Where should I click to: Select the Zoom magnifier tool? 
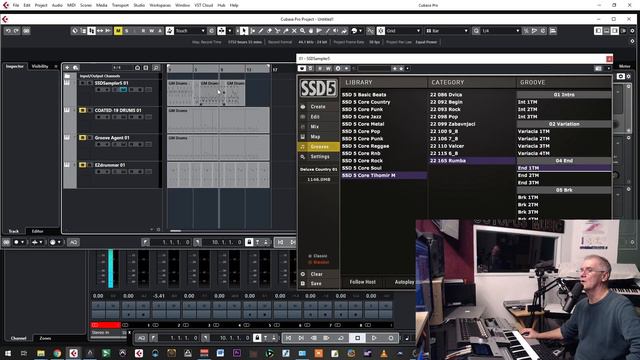tap(302, 31)
